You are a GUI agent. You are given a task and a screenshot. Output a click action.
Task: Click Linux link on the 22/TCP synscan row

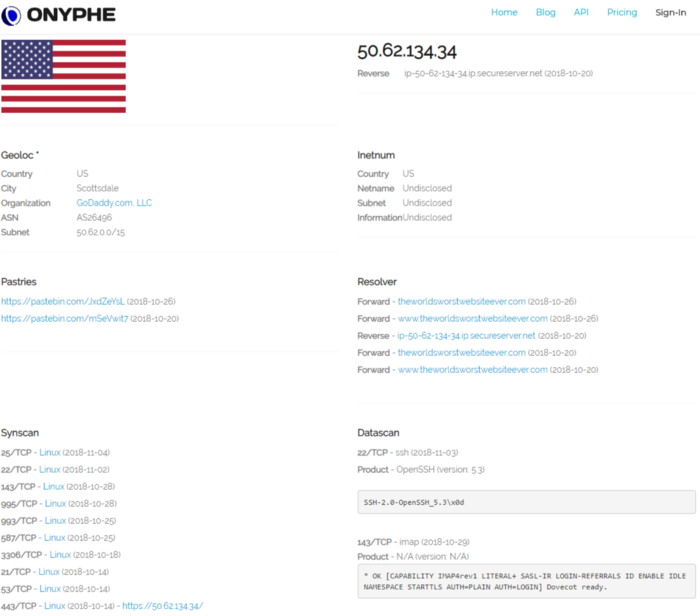tap(50, 469)
